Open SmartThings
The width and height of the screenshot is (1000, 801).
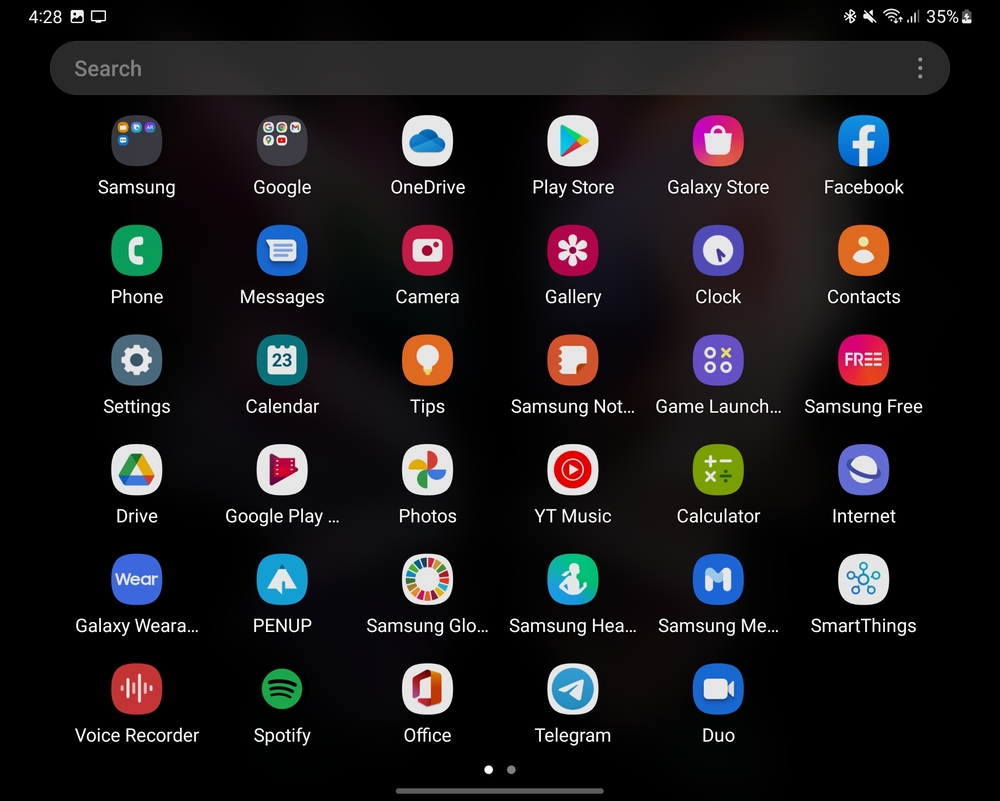click(864, 580)
